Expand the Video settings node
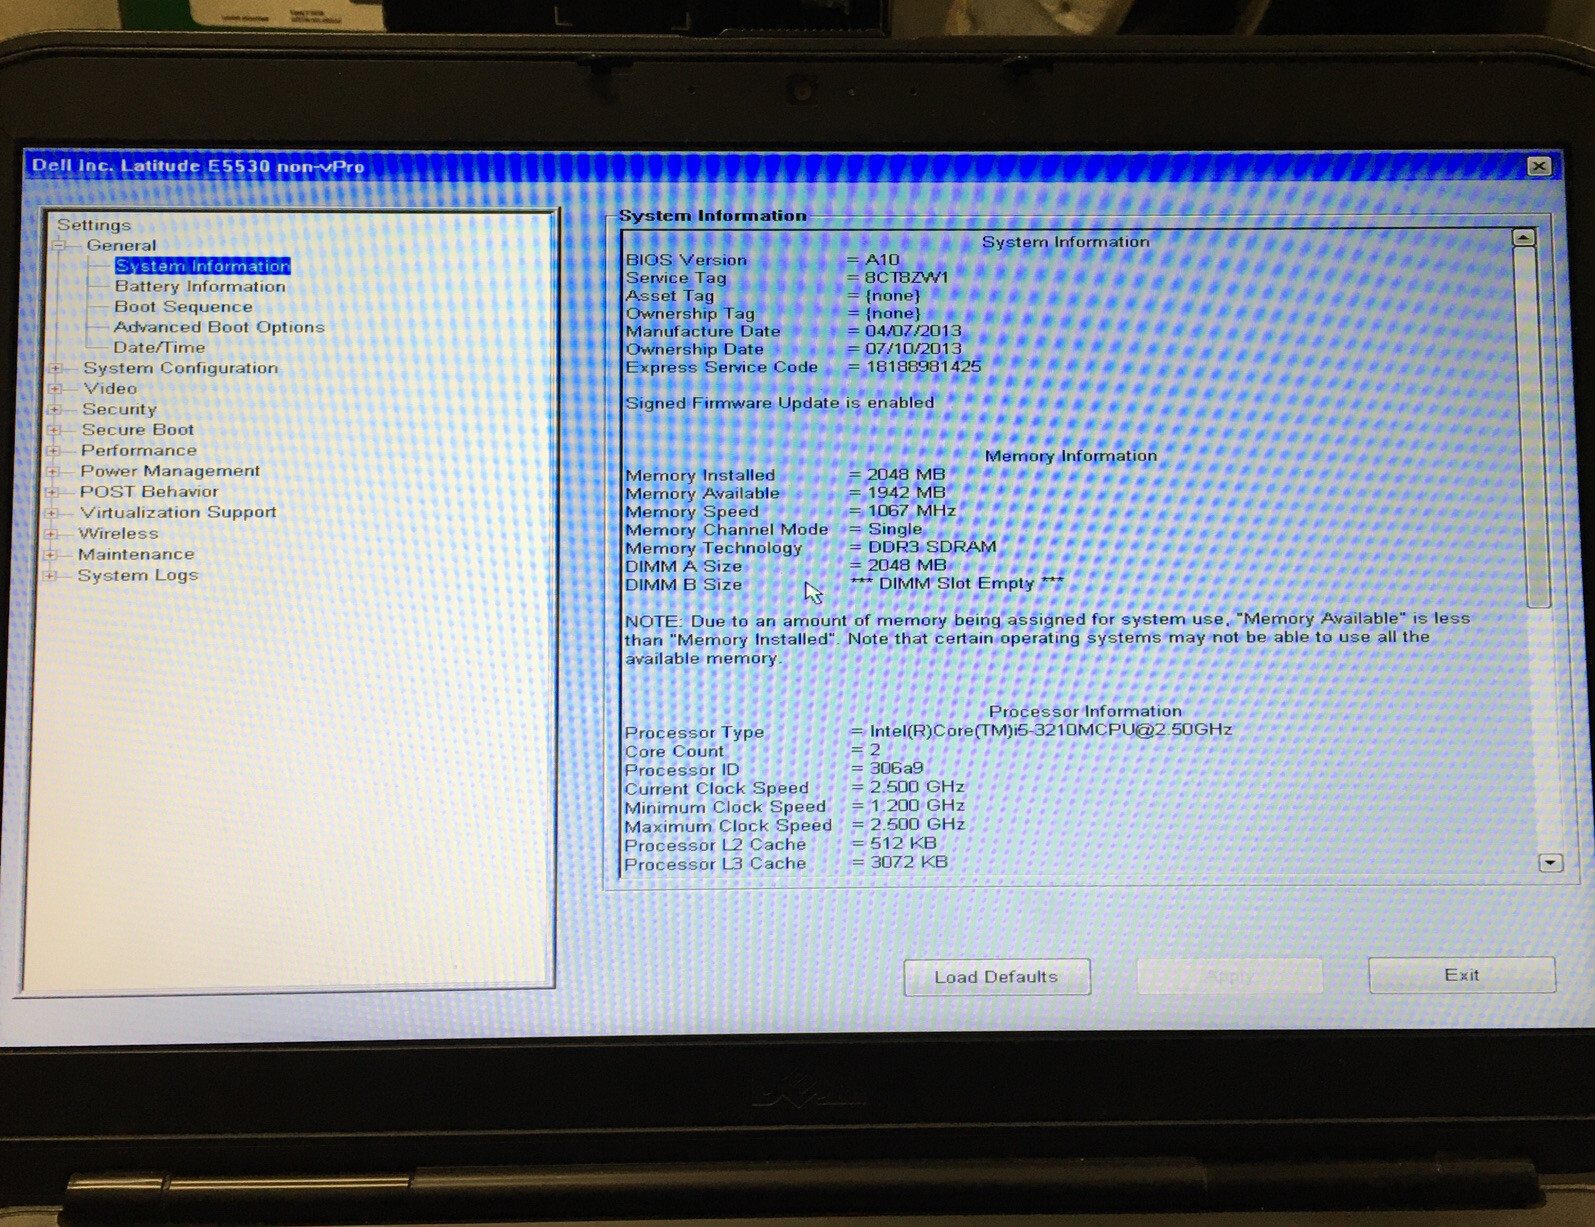This screenshot has height=1227, width=1595. (56, 388)
